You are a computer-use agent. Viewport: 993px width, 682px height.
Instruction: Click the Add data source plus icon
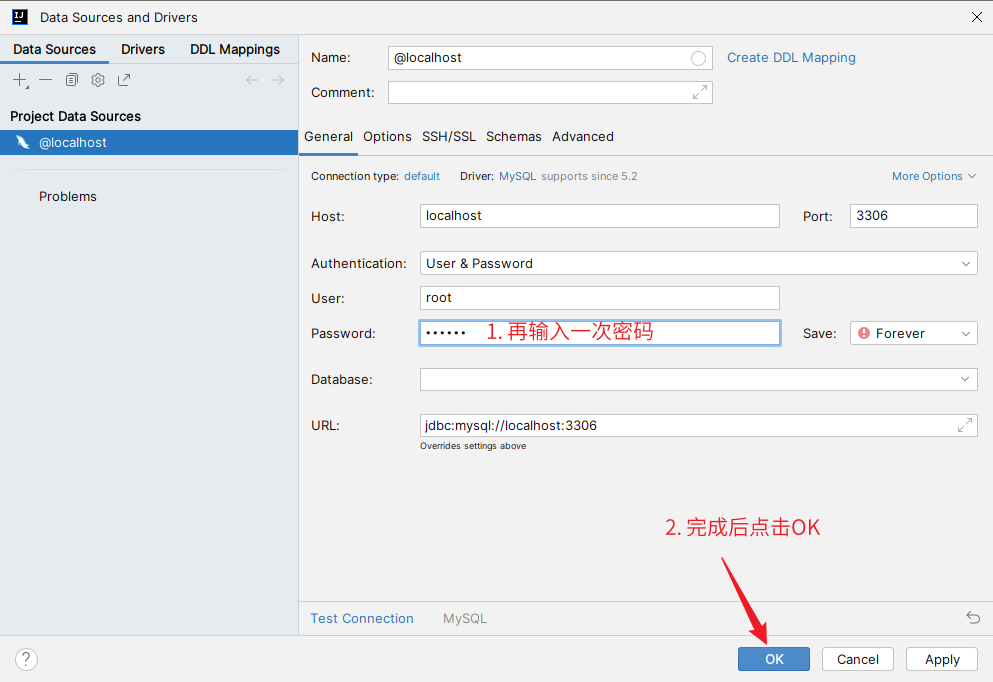(20, 80)
